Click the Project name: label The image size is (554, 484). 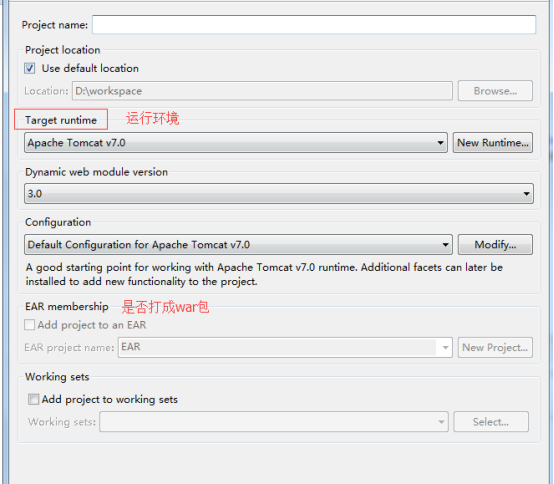(55, 25)
